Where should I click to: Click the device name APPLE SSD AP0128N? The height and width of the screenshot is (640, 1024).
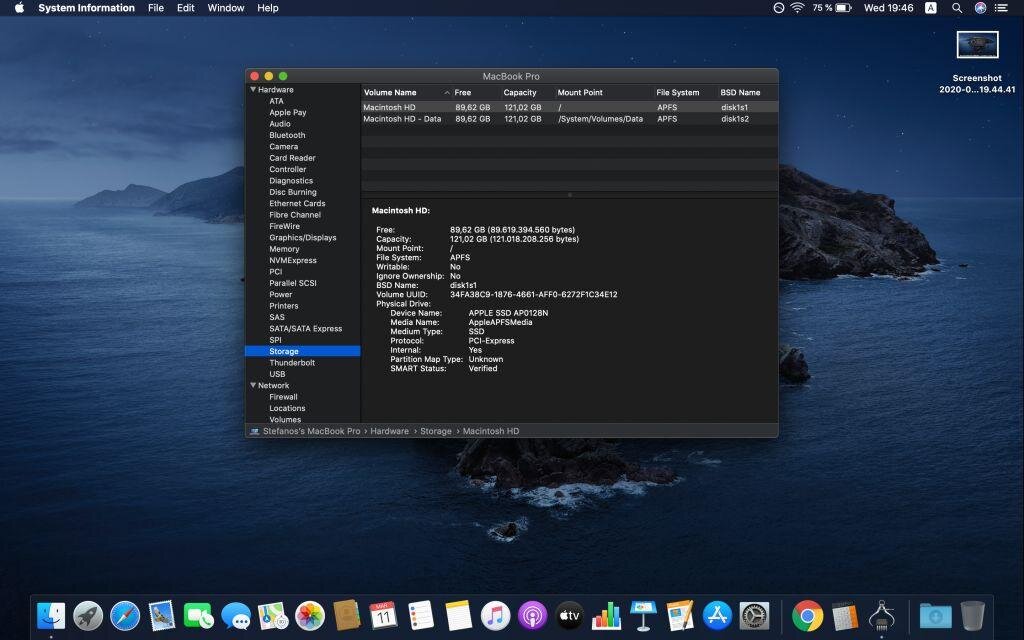click(508, 313)
